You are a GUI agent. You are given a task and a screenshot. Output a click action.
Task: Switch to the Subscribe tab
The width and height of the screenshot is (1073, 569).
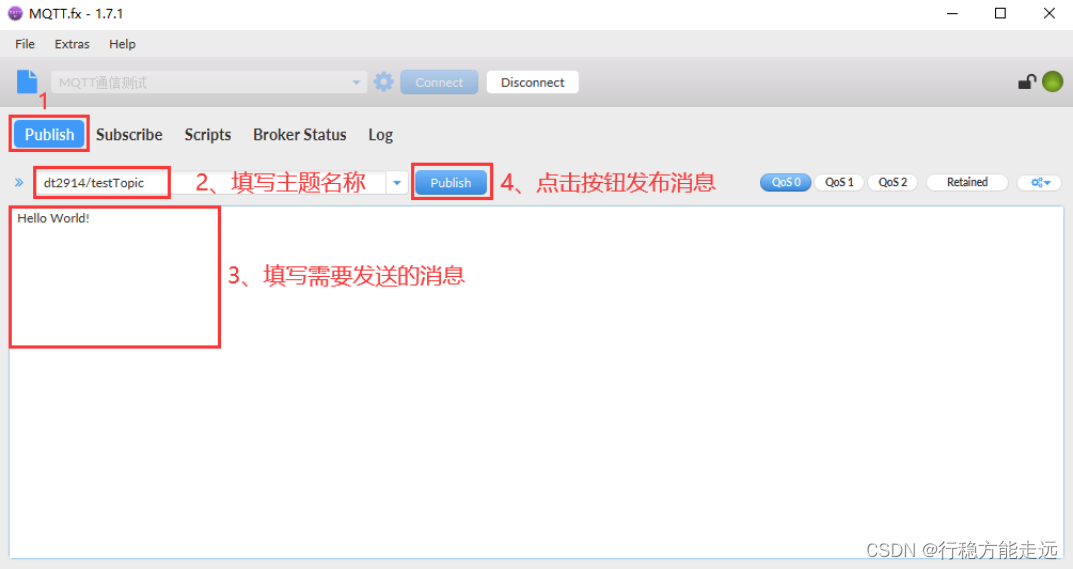(x=129, y=134)
